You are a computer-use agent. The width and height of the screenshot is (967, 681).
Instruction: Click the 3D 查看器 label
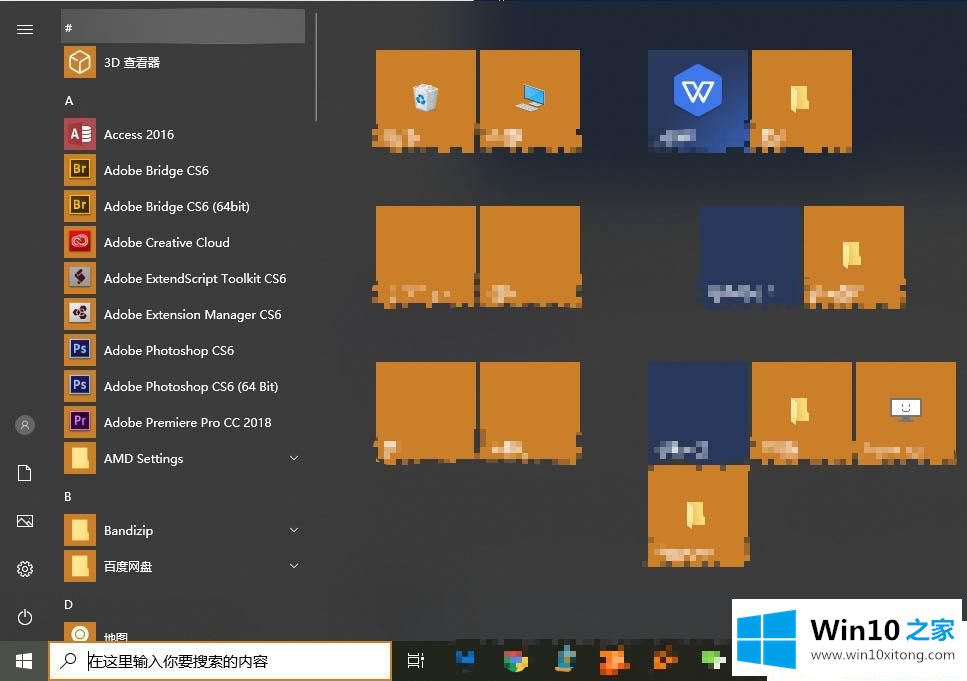pyautogui.click(x=132, y=62)
